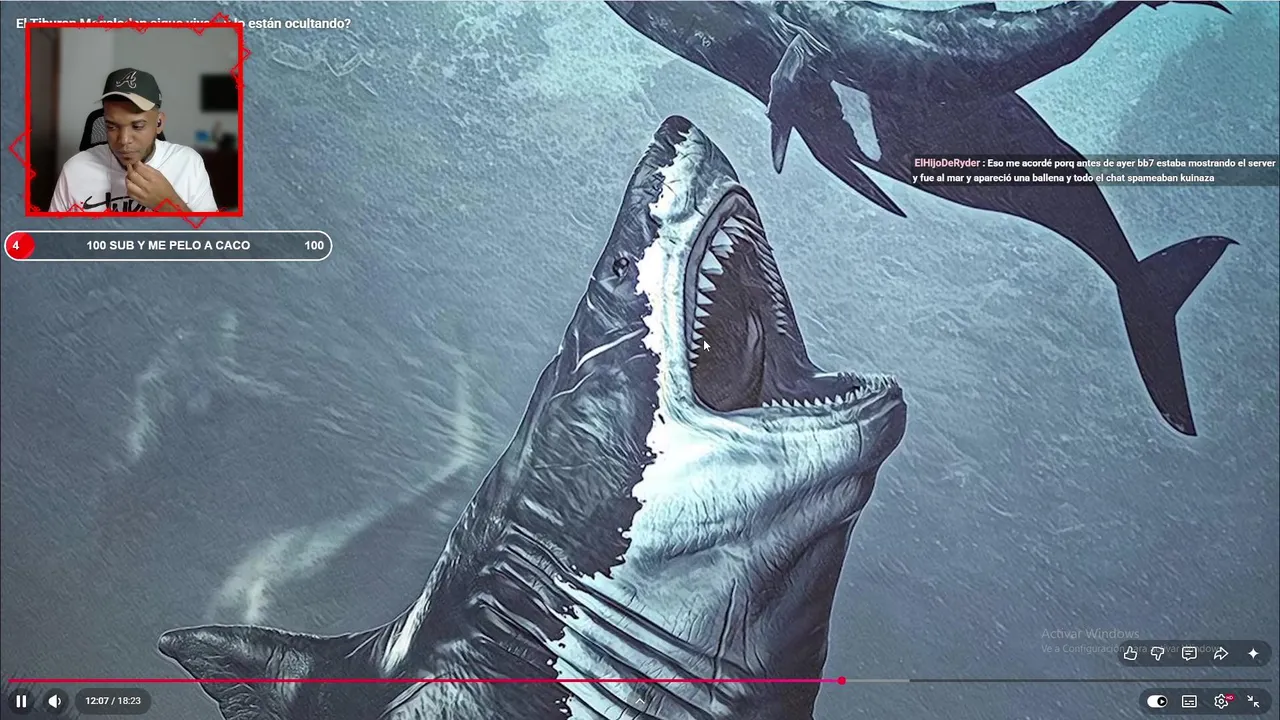Click the ElHijoDeRyder chat username
This screenshot has height=720, width=1280.
[946, 163]
